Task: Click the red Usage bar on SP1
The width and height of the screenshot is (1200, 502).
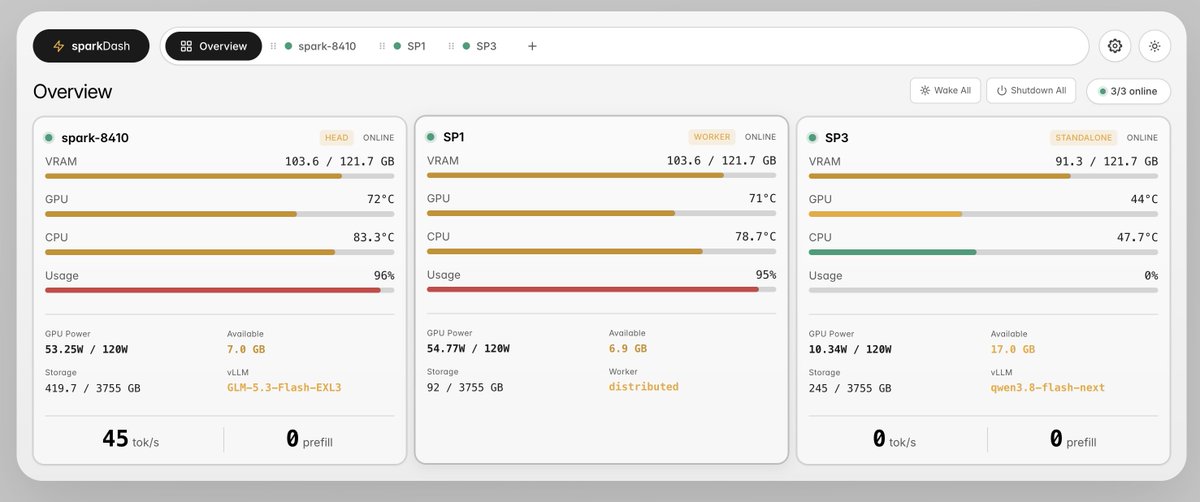Action: tap(602, 289)
